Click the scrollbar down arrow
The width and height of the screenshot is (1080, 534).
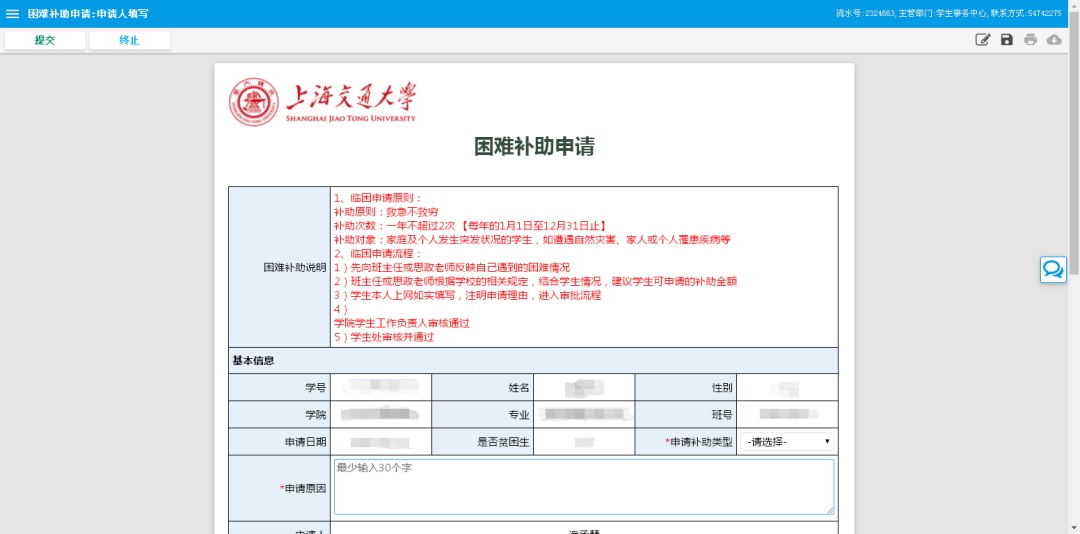(1073, 526)
